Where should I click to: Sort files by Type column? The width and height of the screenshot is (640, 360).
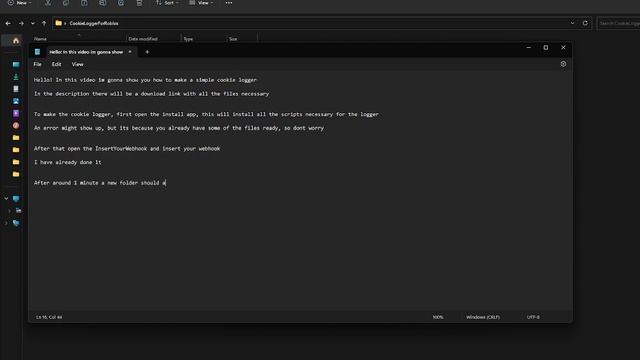(188, 39)
